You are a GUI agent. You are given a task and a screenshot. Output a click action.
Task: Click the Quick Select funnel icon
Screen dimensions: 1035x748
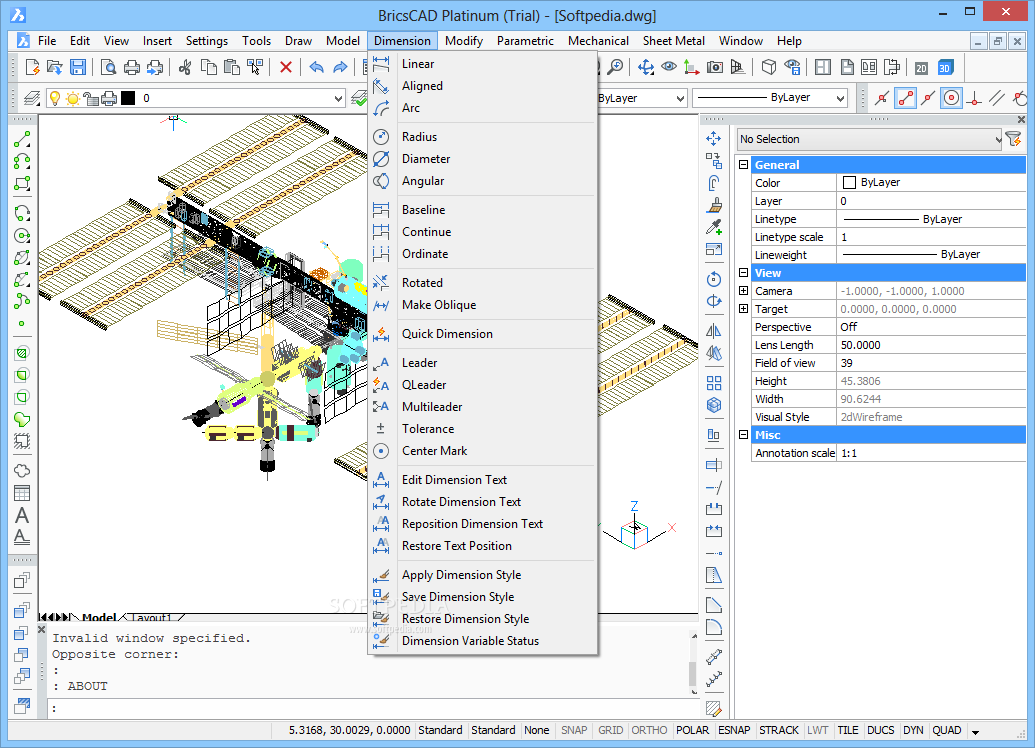click(x=1013, y=139)
